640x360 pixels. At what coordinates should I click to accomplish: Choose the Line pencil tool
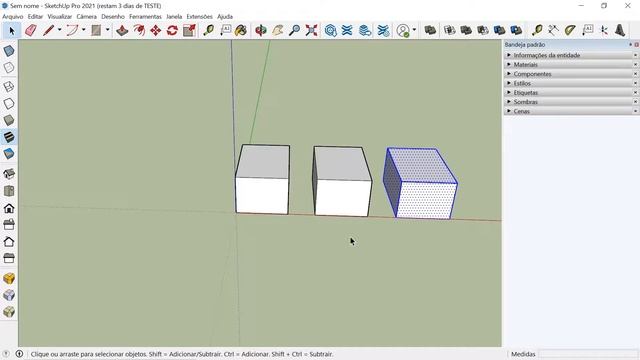(48, 31)
